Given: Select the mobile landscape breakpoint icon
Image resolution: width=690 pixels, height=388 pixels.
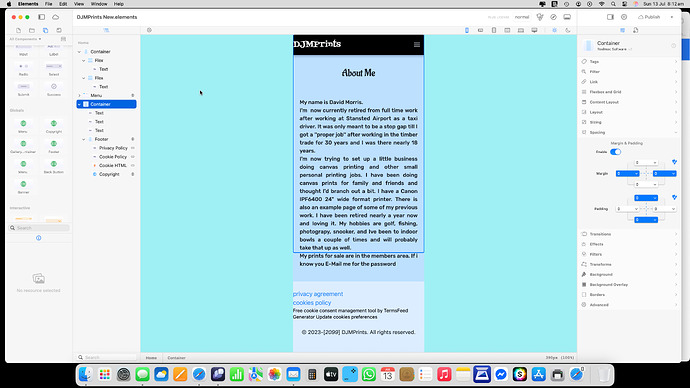Looking at the screenshot, I should pos(481,30).
